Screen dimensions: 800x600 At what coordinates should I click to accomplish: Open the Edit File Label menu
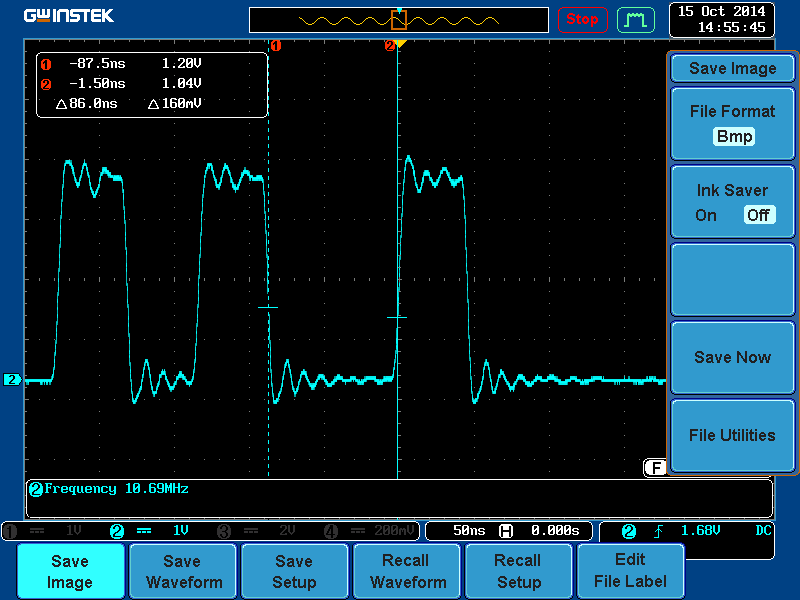pyautogui.click(x=630, y=571)
